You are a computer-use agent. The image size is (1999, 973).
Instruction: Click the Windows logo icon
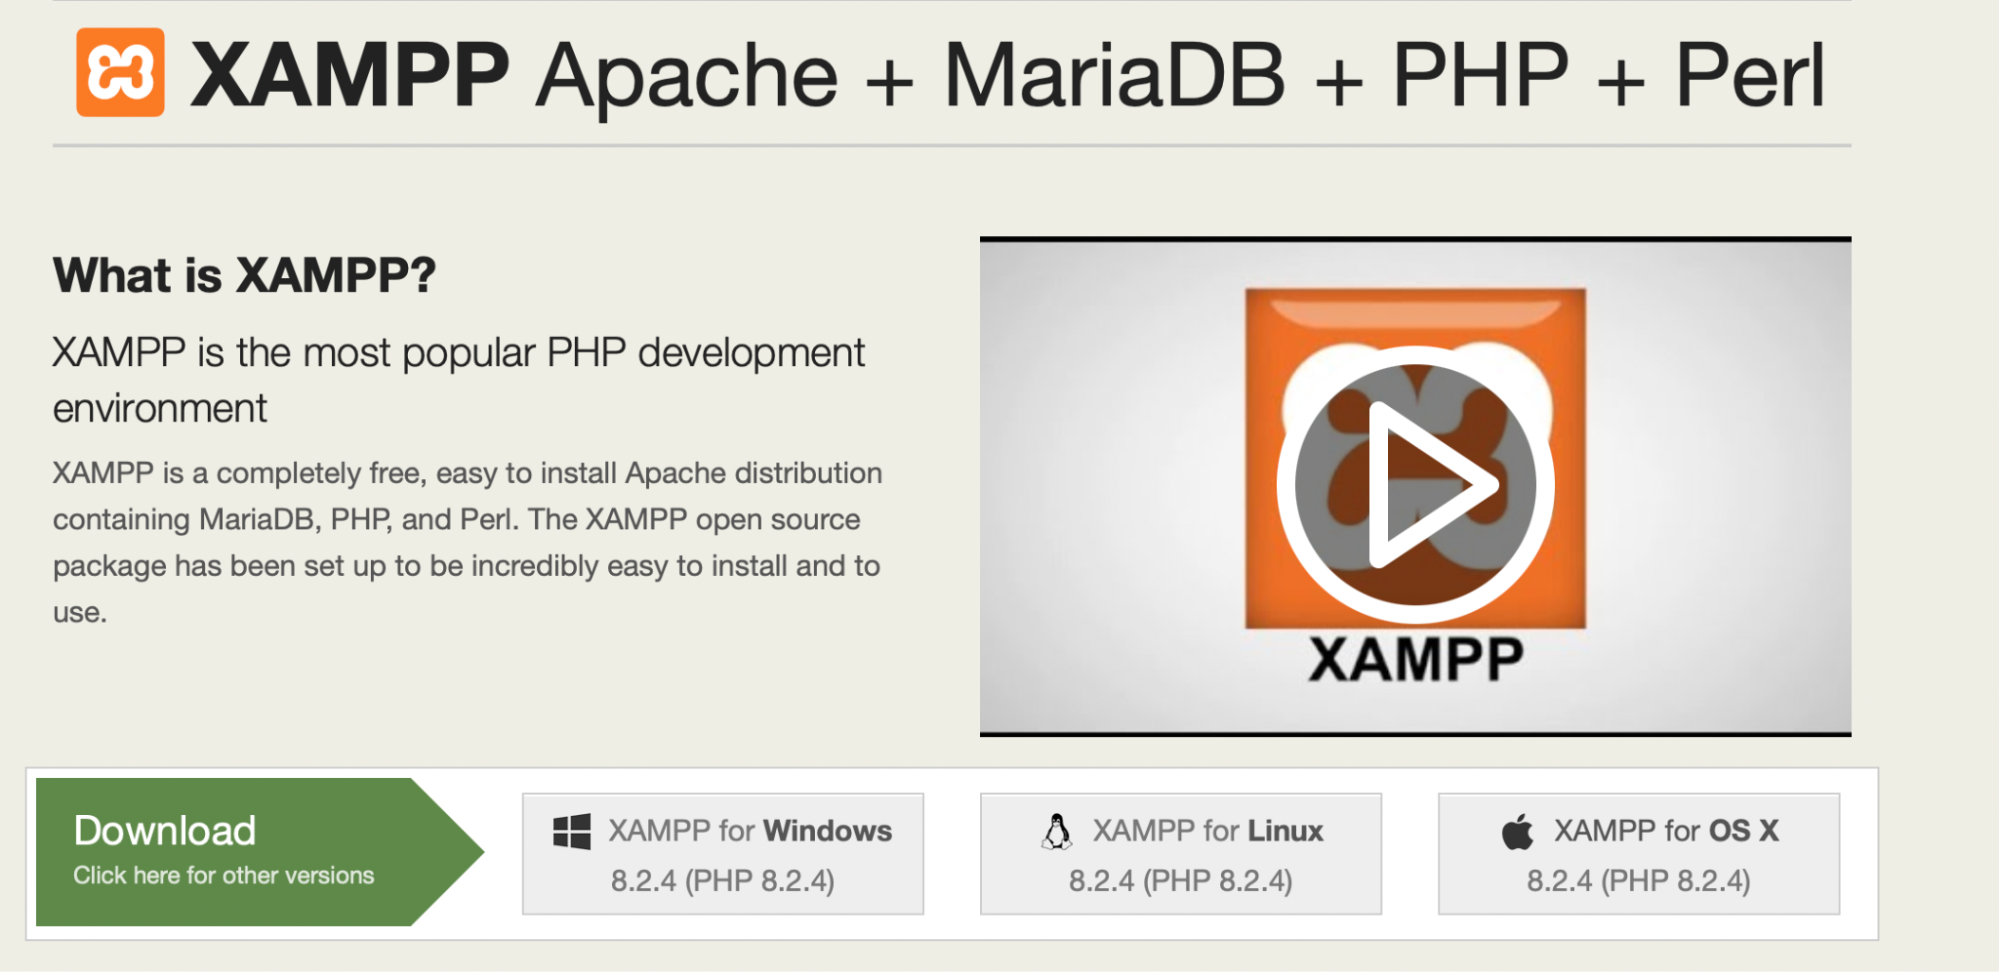click(572, 831)
